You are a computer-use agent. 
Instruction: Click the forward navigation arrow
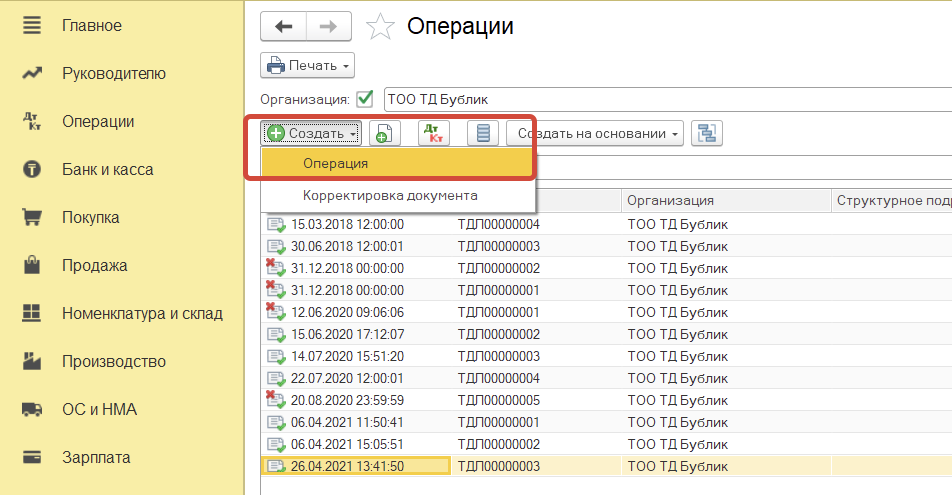(x=328, y=26)
